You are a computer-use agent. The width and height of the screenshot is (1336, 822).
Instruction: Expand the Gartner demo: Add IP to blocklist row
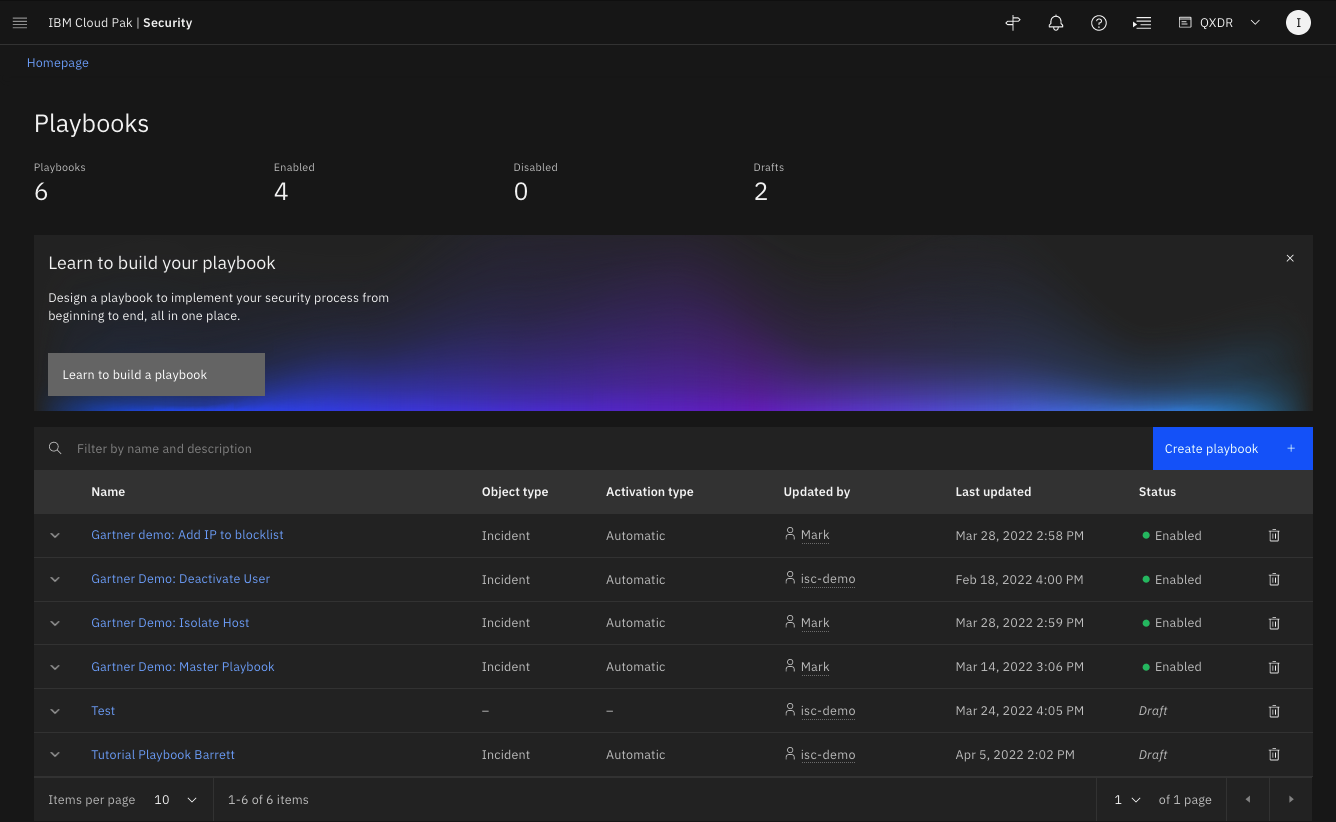[55, 536]
